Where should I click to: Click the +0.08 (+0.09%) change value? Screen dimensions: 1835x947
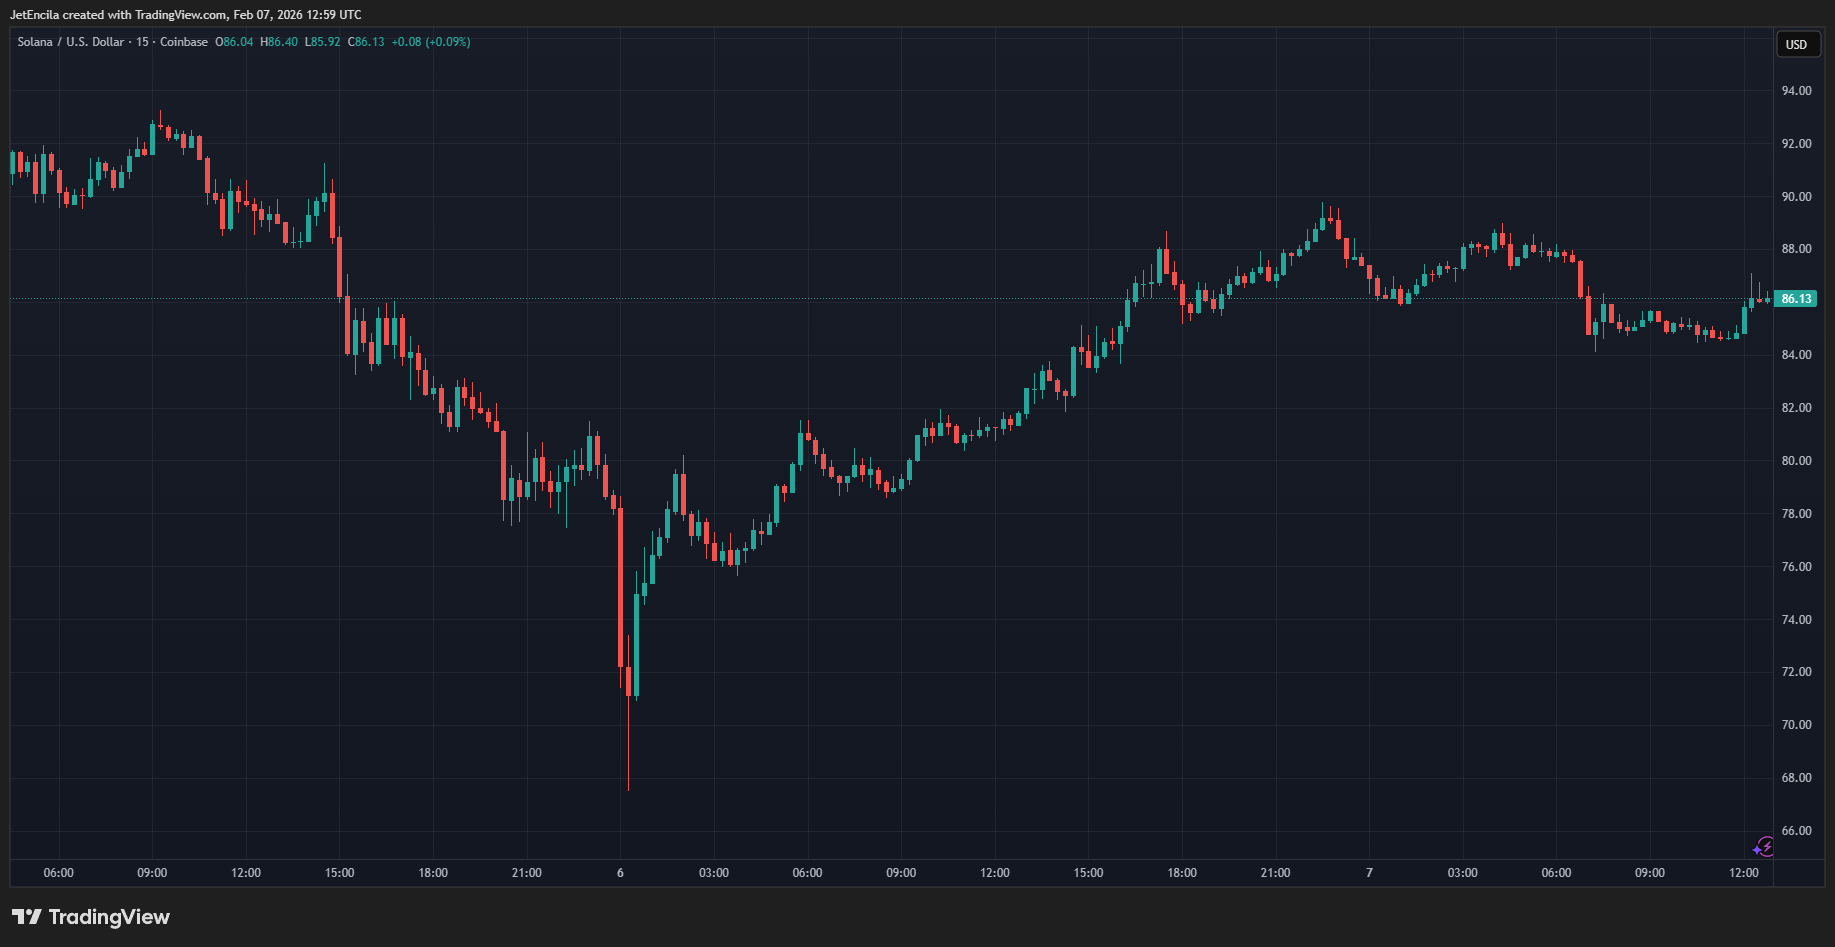click(431, 42)
